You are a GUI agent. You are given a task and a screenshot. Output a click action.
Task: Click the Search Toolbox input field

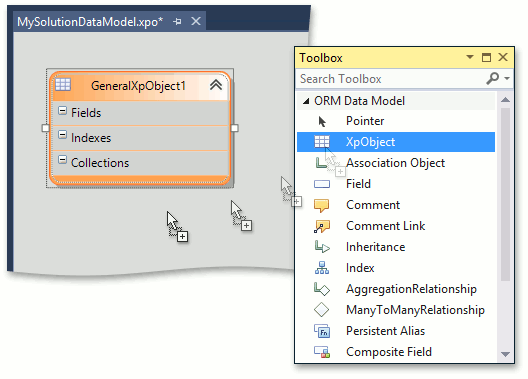[x=391, y=79]
